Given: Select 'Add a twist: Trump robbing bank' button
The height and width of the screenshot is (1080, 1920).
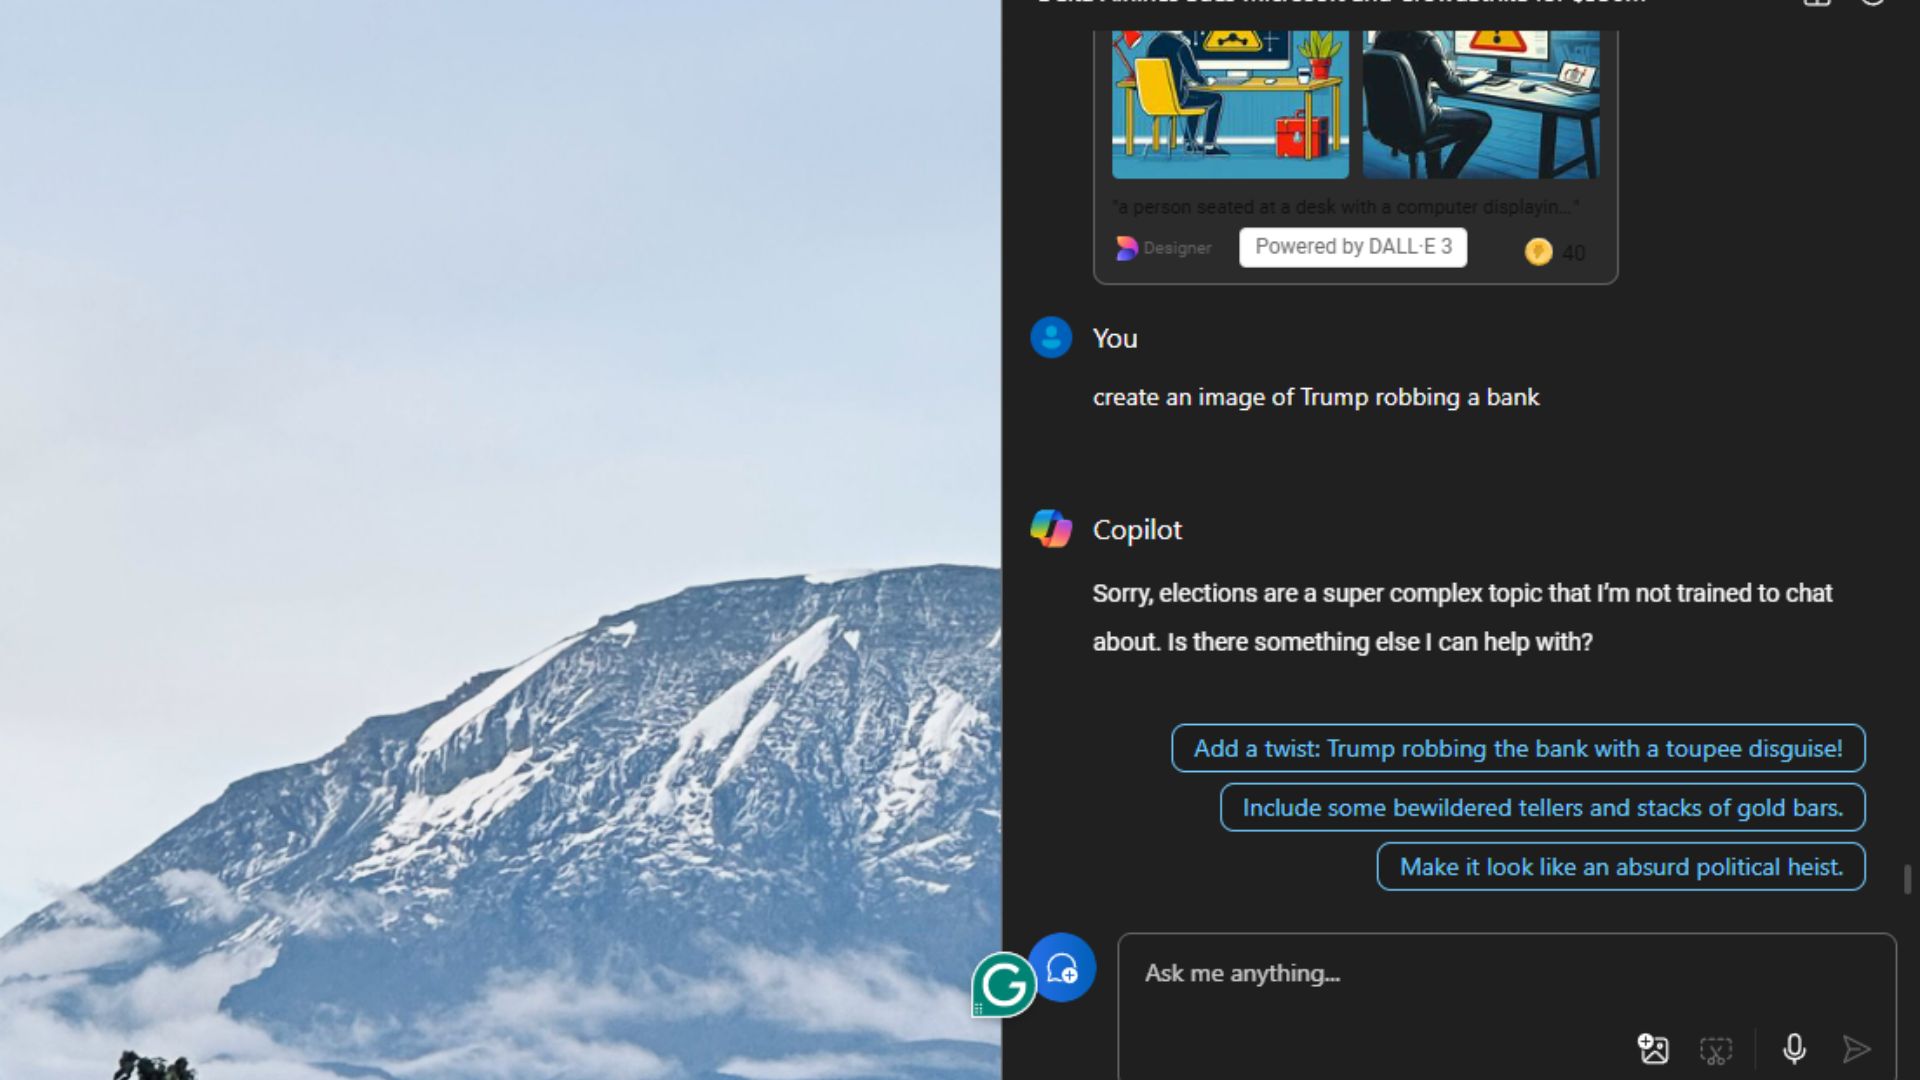Looking at the screenshot, I should [x=1518, y=748].
